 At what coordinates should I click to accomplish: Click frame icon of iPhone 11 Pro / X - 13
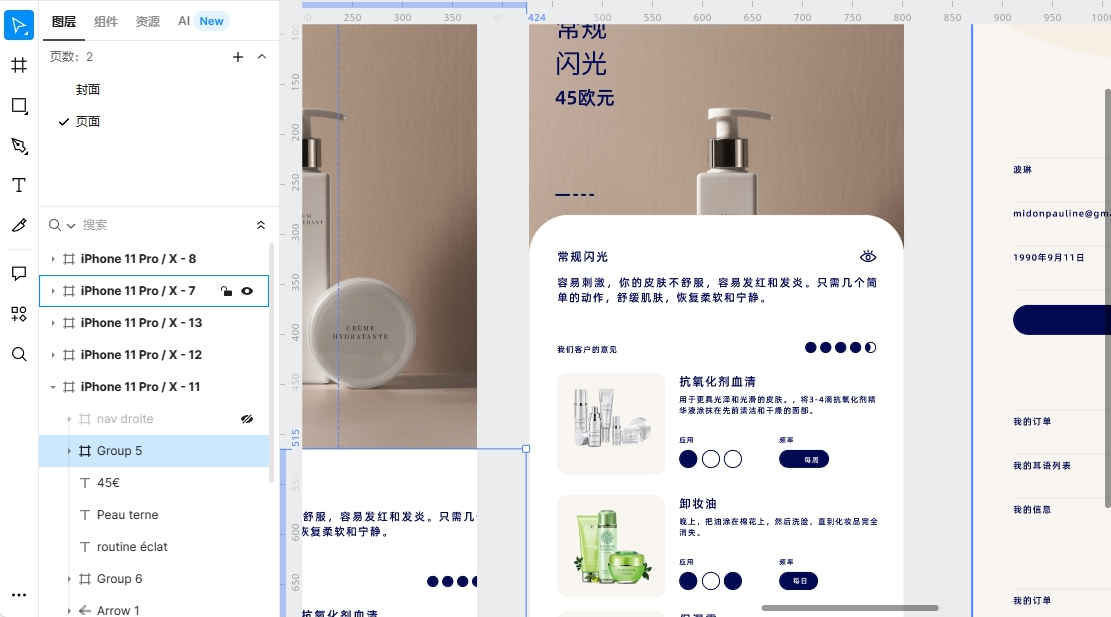pyautogui.click(x=69, y=322)
